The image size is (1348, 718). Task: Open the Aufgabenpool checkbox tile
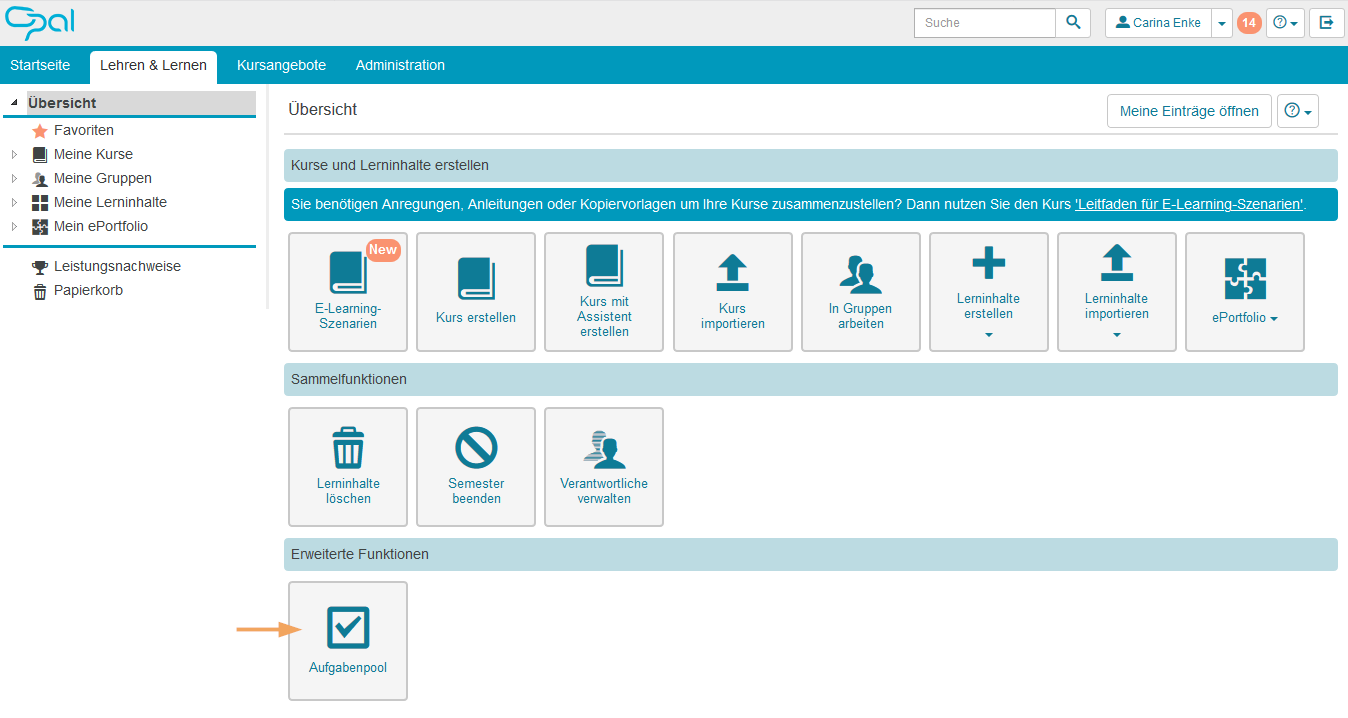click(348, 640)
